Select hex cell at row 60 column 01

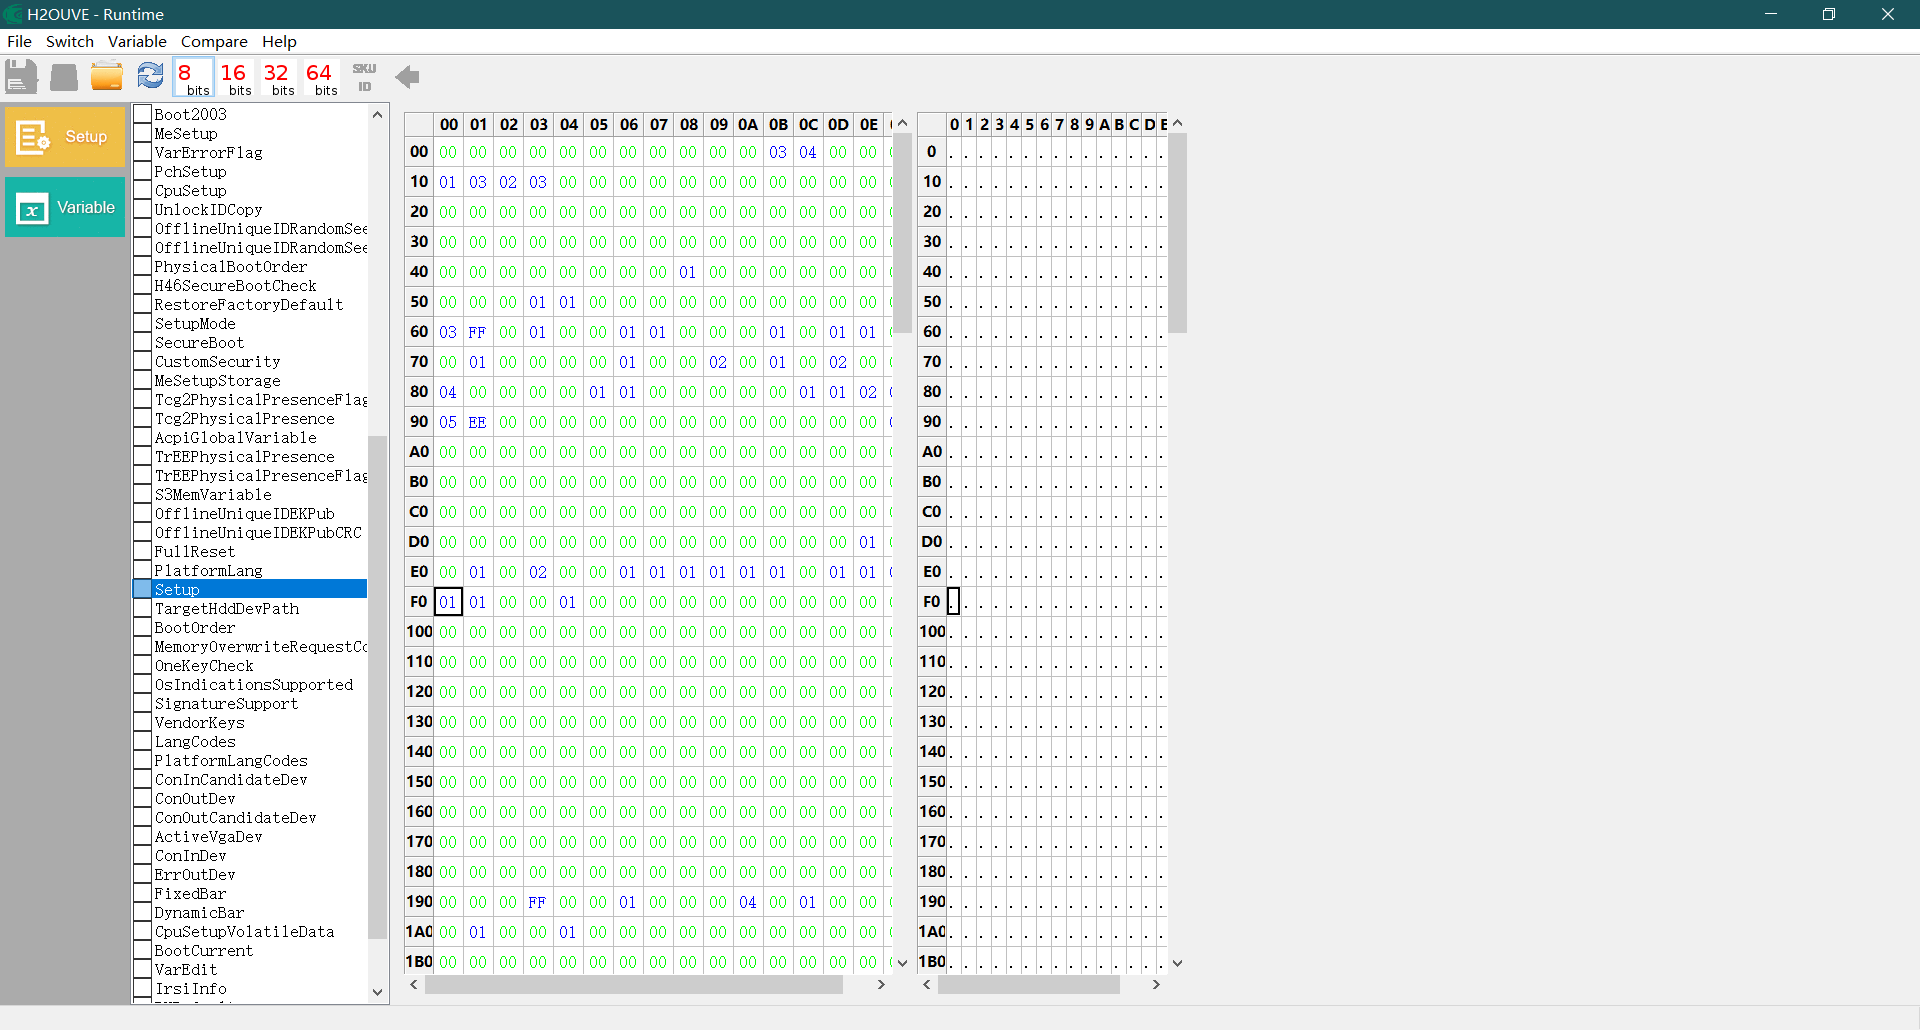click(x=477, y=332)
